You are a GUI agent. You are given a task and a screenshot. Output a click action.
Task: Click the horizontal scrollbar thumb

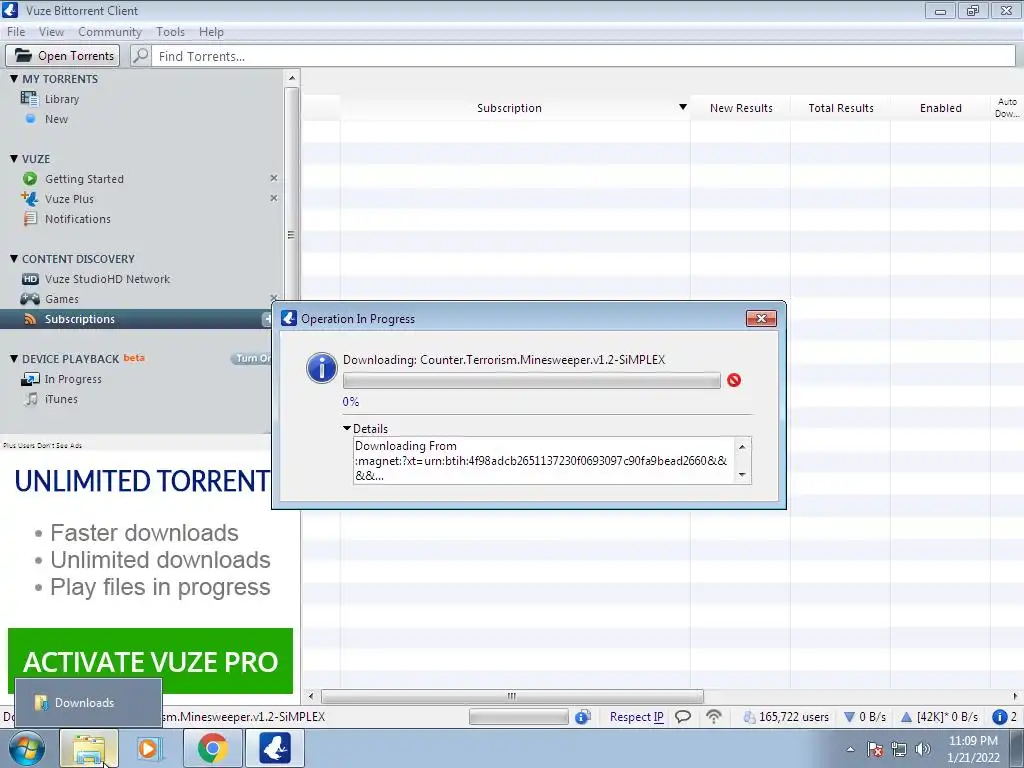[x=512, y=696]
